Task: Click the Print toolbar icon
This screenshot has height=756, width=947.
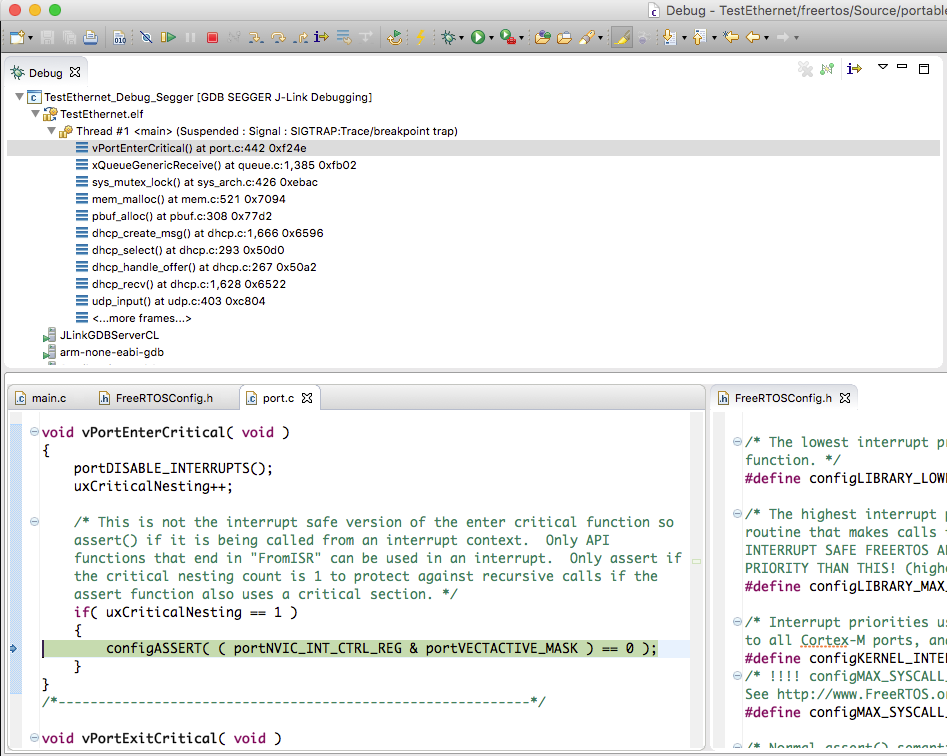Action: (91, 37)
